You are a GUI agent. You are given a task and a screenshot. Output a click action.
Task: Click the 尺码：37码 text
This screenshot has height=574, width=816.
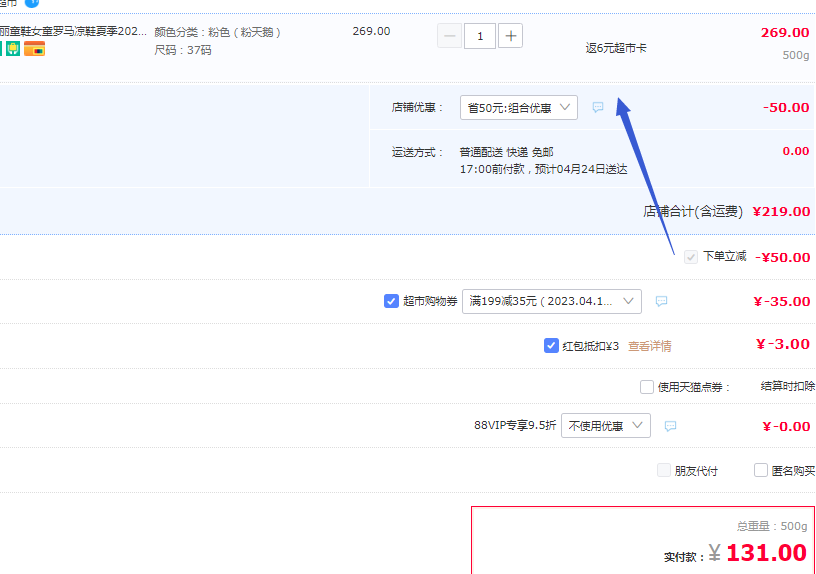183,50
